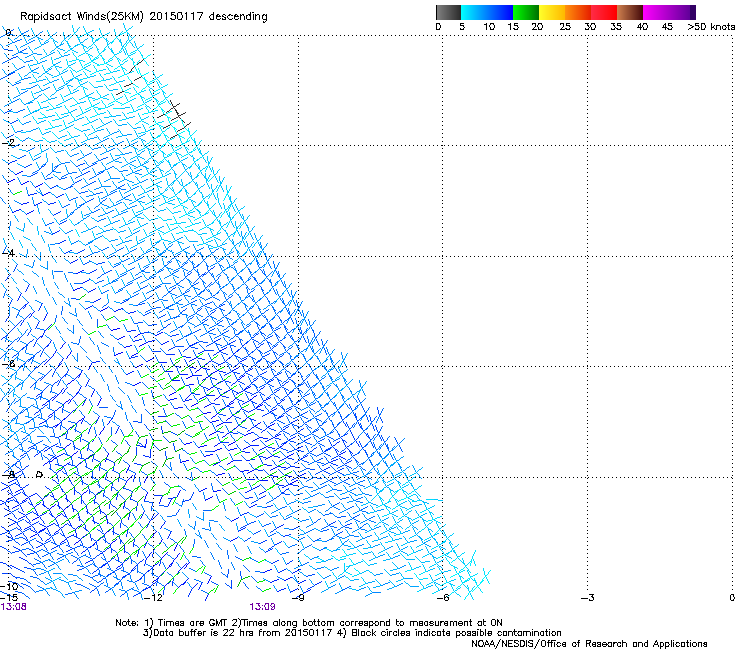Click the '-2' latitude axis label
Screen dimensions: 740x650
tap(8, 143)
